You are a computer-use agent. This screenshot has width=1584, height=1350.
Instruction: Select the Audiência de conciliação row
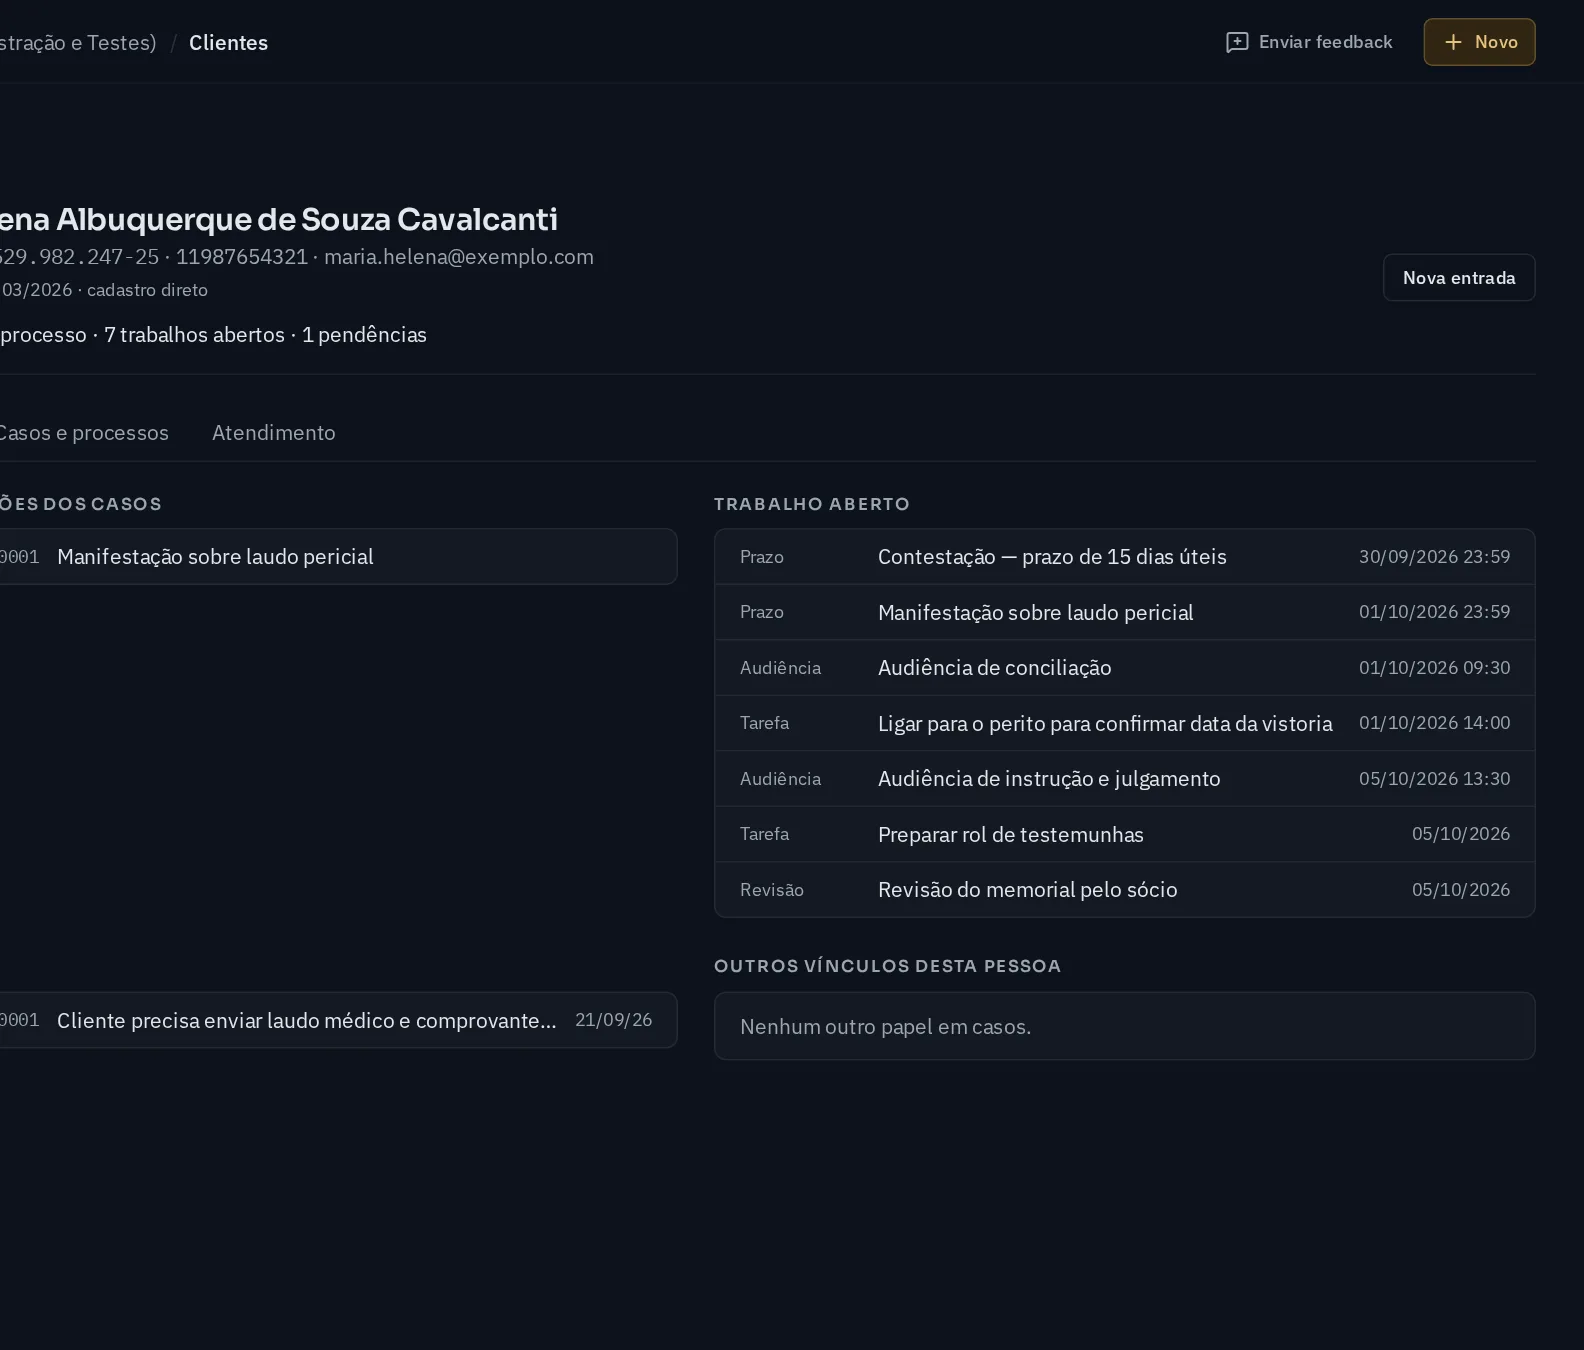[x=1125, y=668]
